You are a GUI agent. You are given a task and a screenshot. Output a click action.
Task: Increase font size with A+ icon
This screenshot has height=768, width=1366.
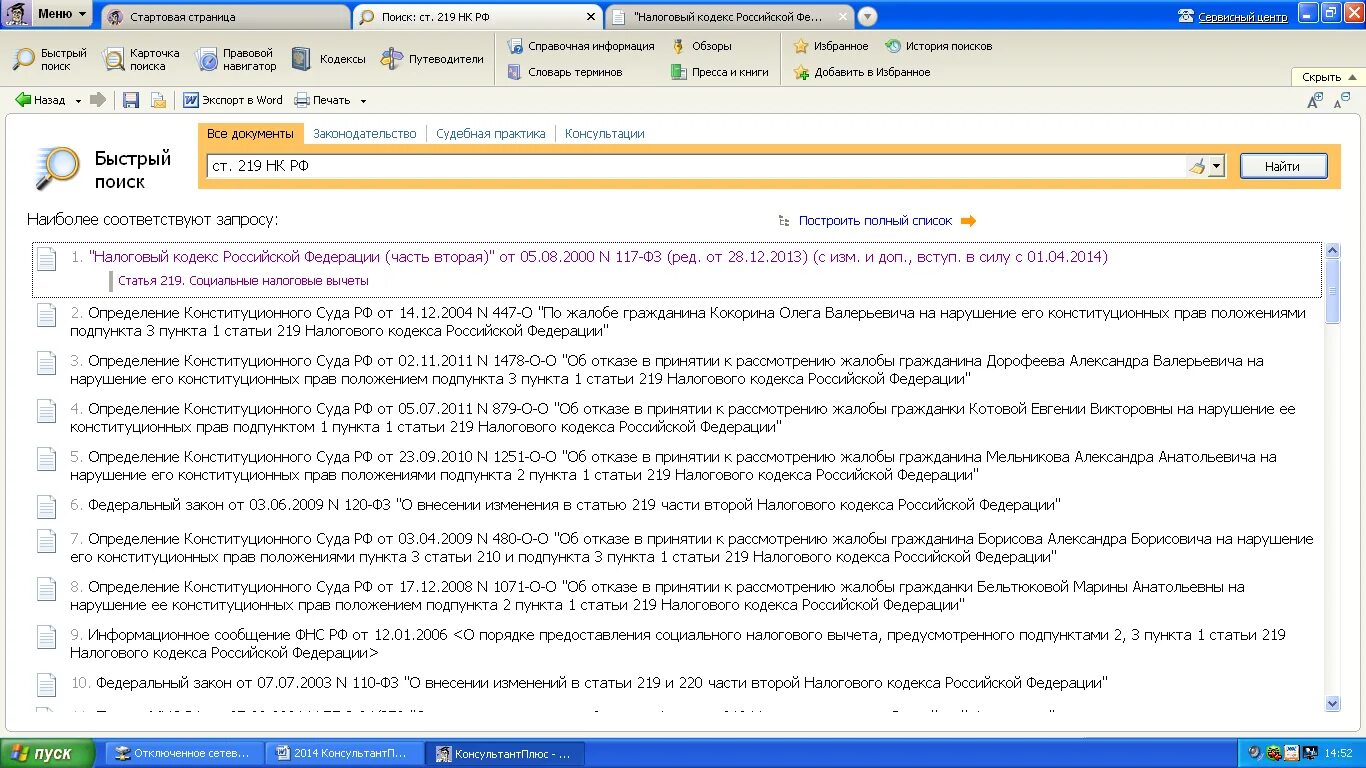1316,100
